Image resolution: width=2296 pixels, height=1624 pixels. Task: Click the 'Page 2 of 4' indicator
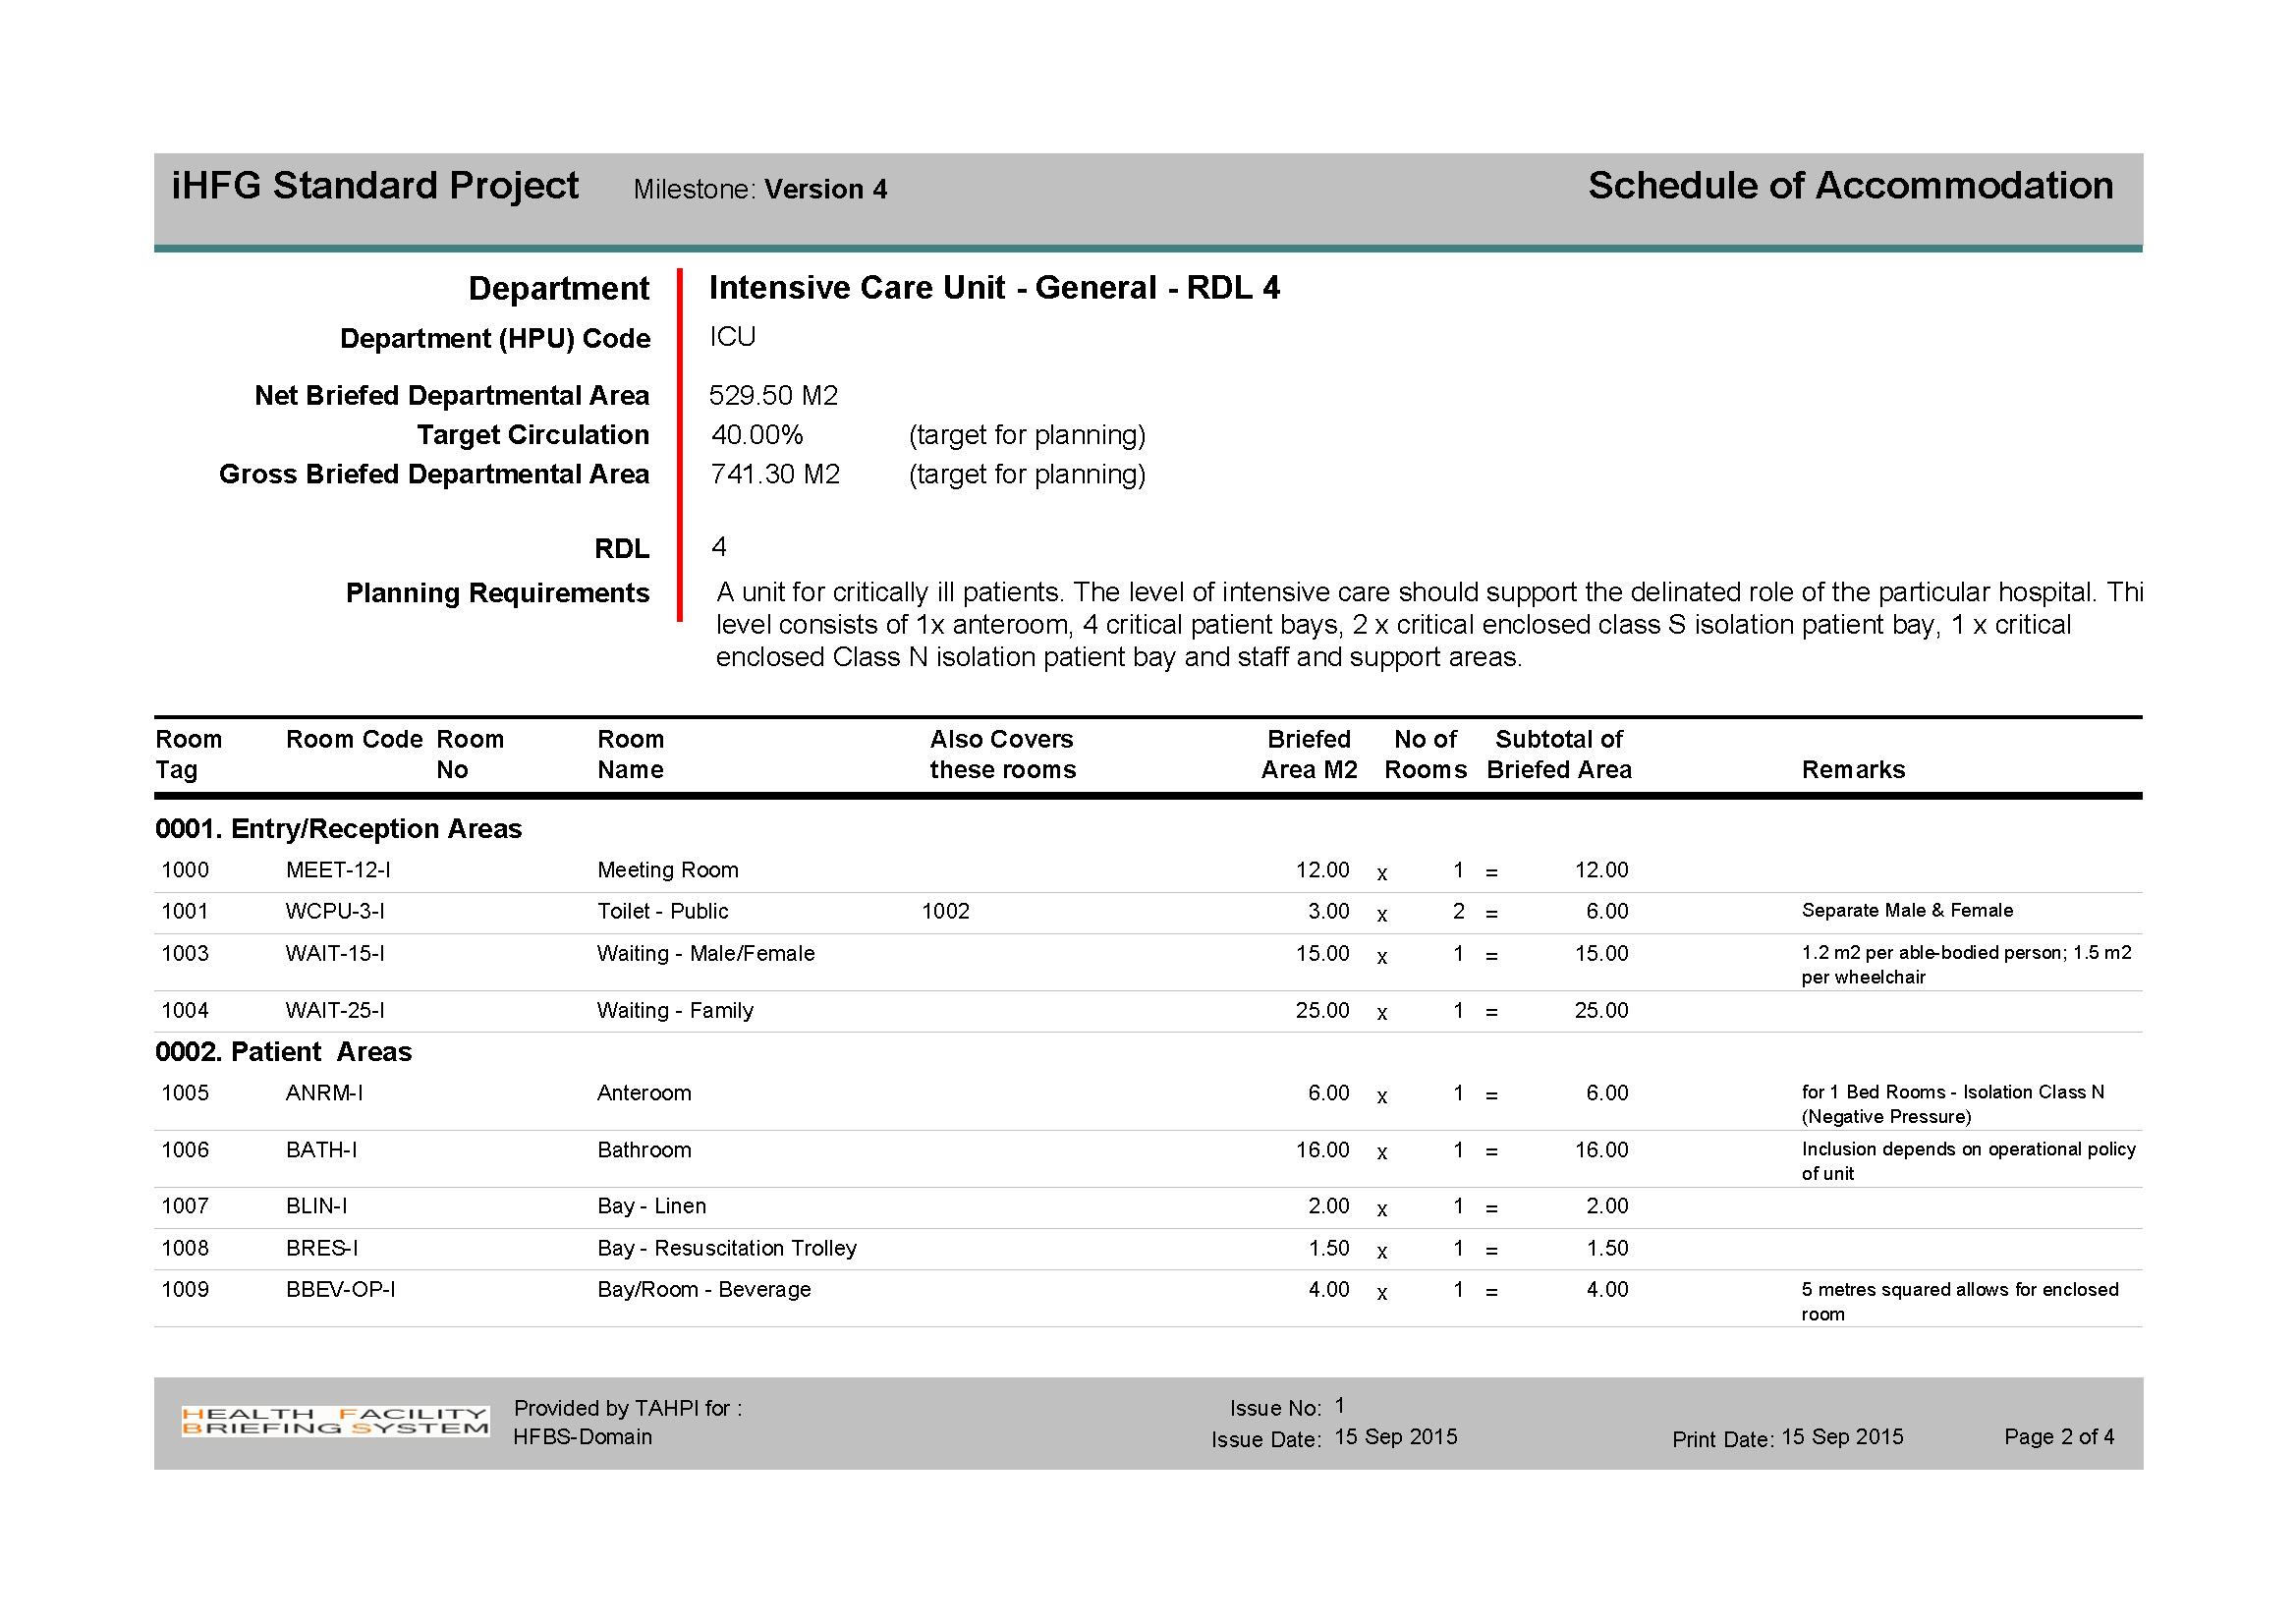pos(2058,1436)
